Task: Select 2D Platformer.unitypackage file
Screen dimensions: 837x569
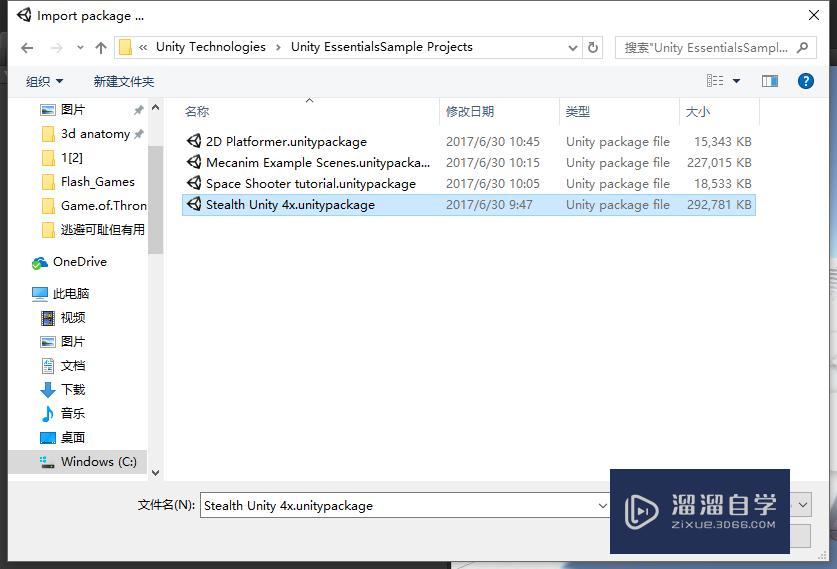Action: tap(469, 141)
